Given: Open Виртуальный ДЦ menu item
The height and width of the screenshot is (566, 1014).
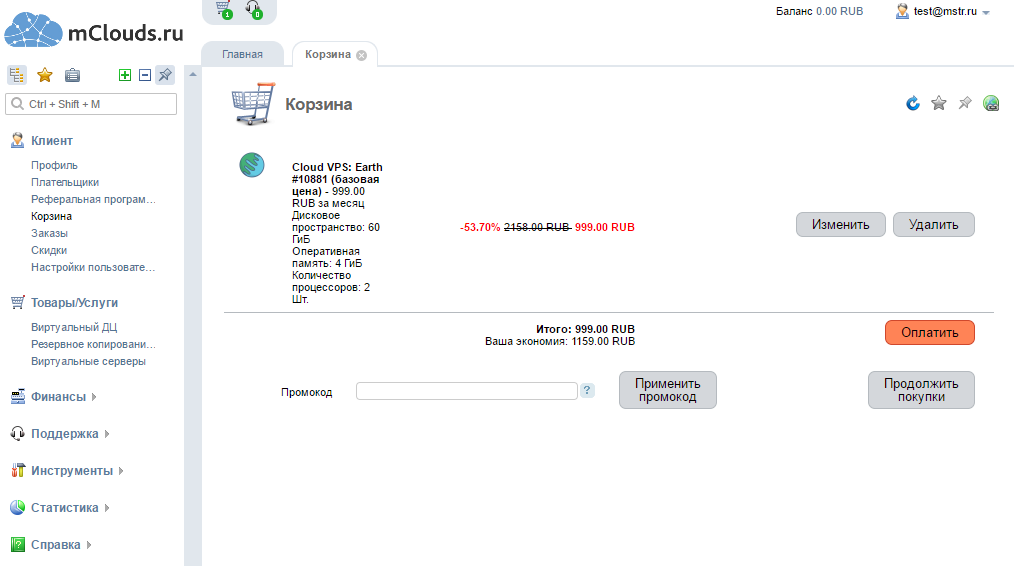Looking at the screenshot, I should (74, 327).
